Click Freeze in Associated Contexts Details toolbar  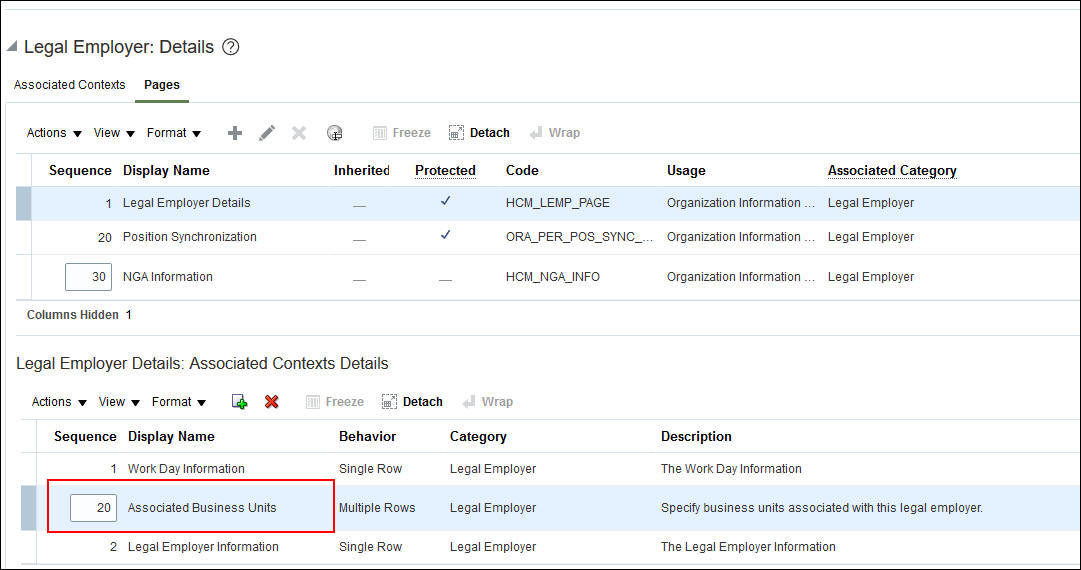335,401
